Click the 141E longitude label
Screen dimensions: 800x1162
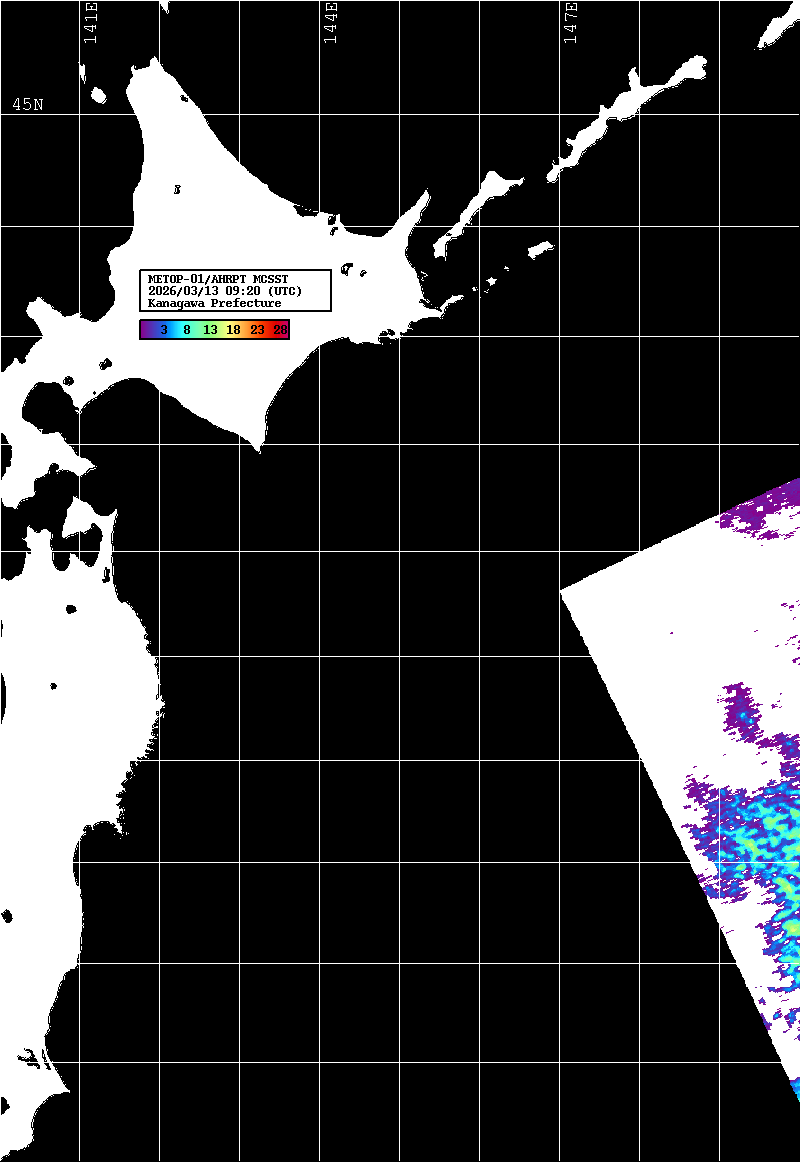click(91, 23)
